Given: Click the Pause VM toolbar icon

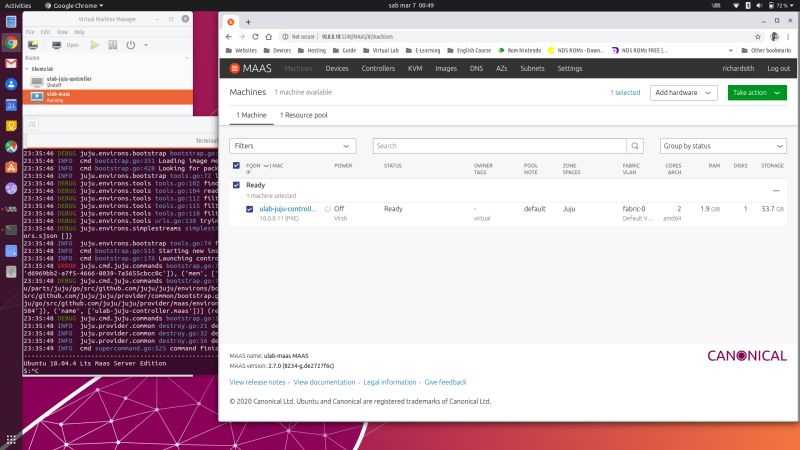Looking at the screenshot, I should pyautogui.click(x=113, y=45).
